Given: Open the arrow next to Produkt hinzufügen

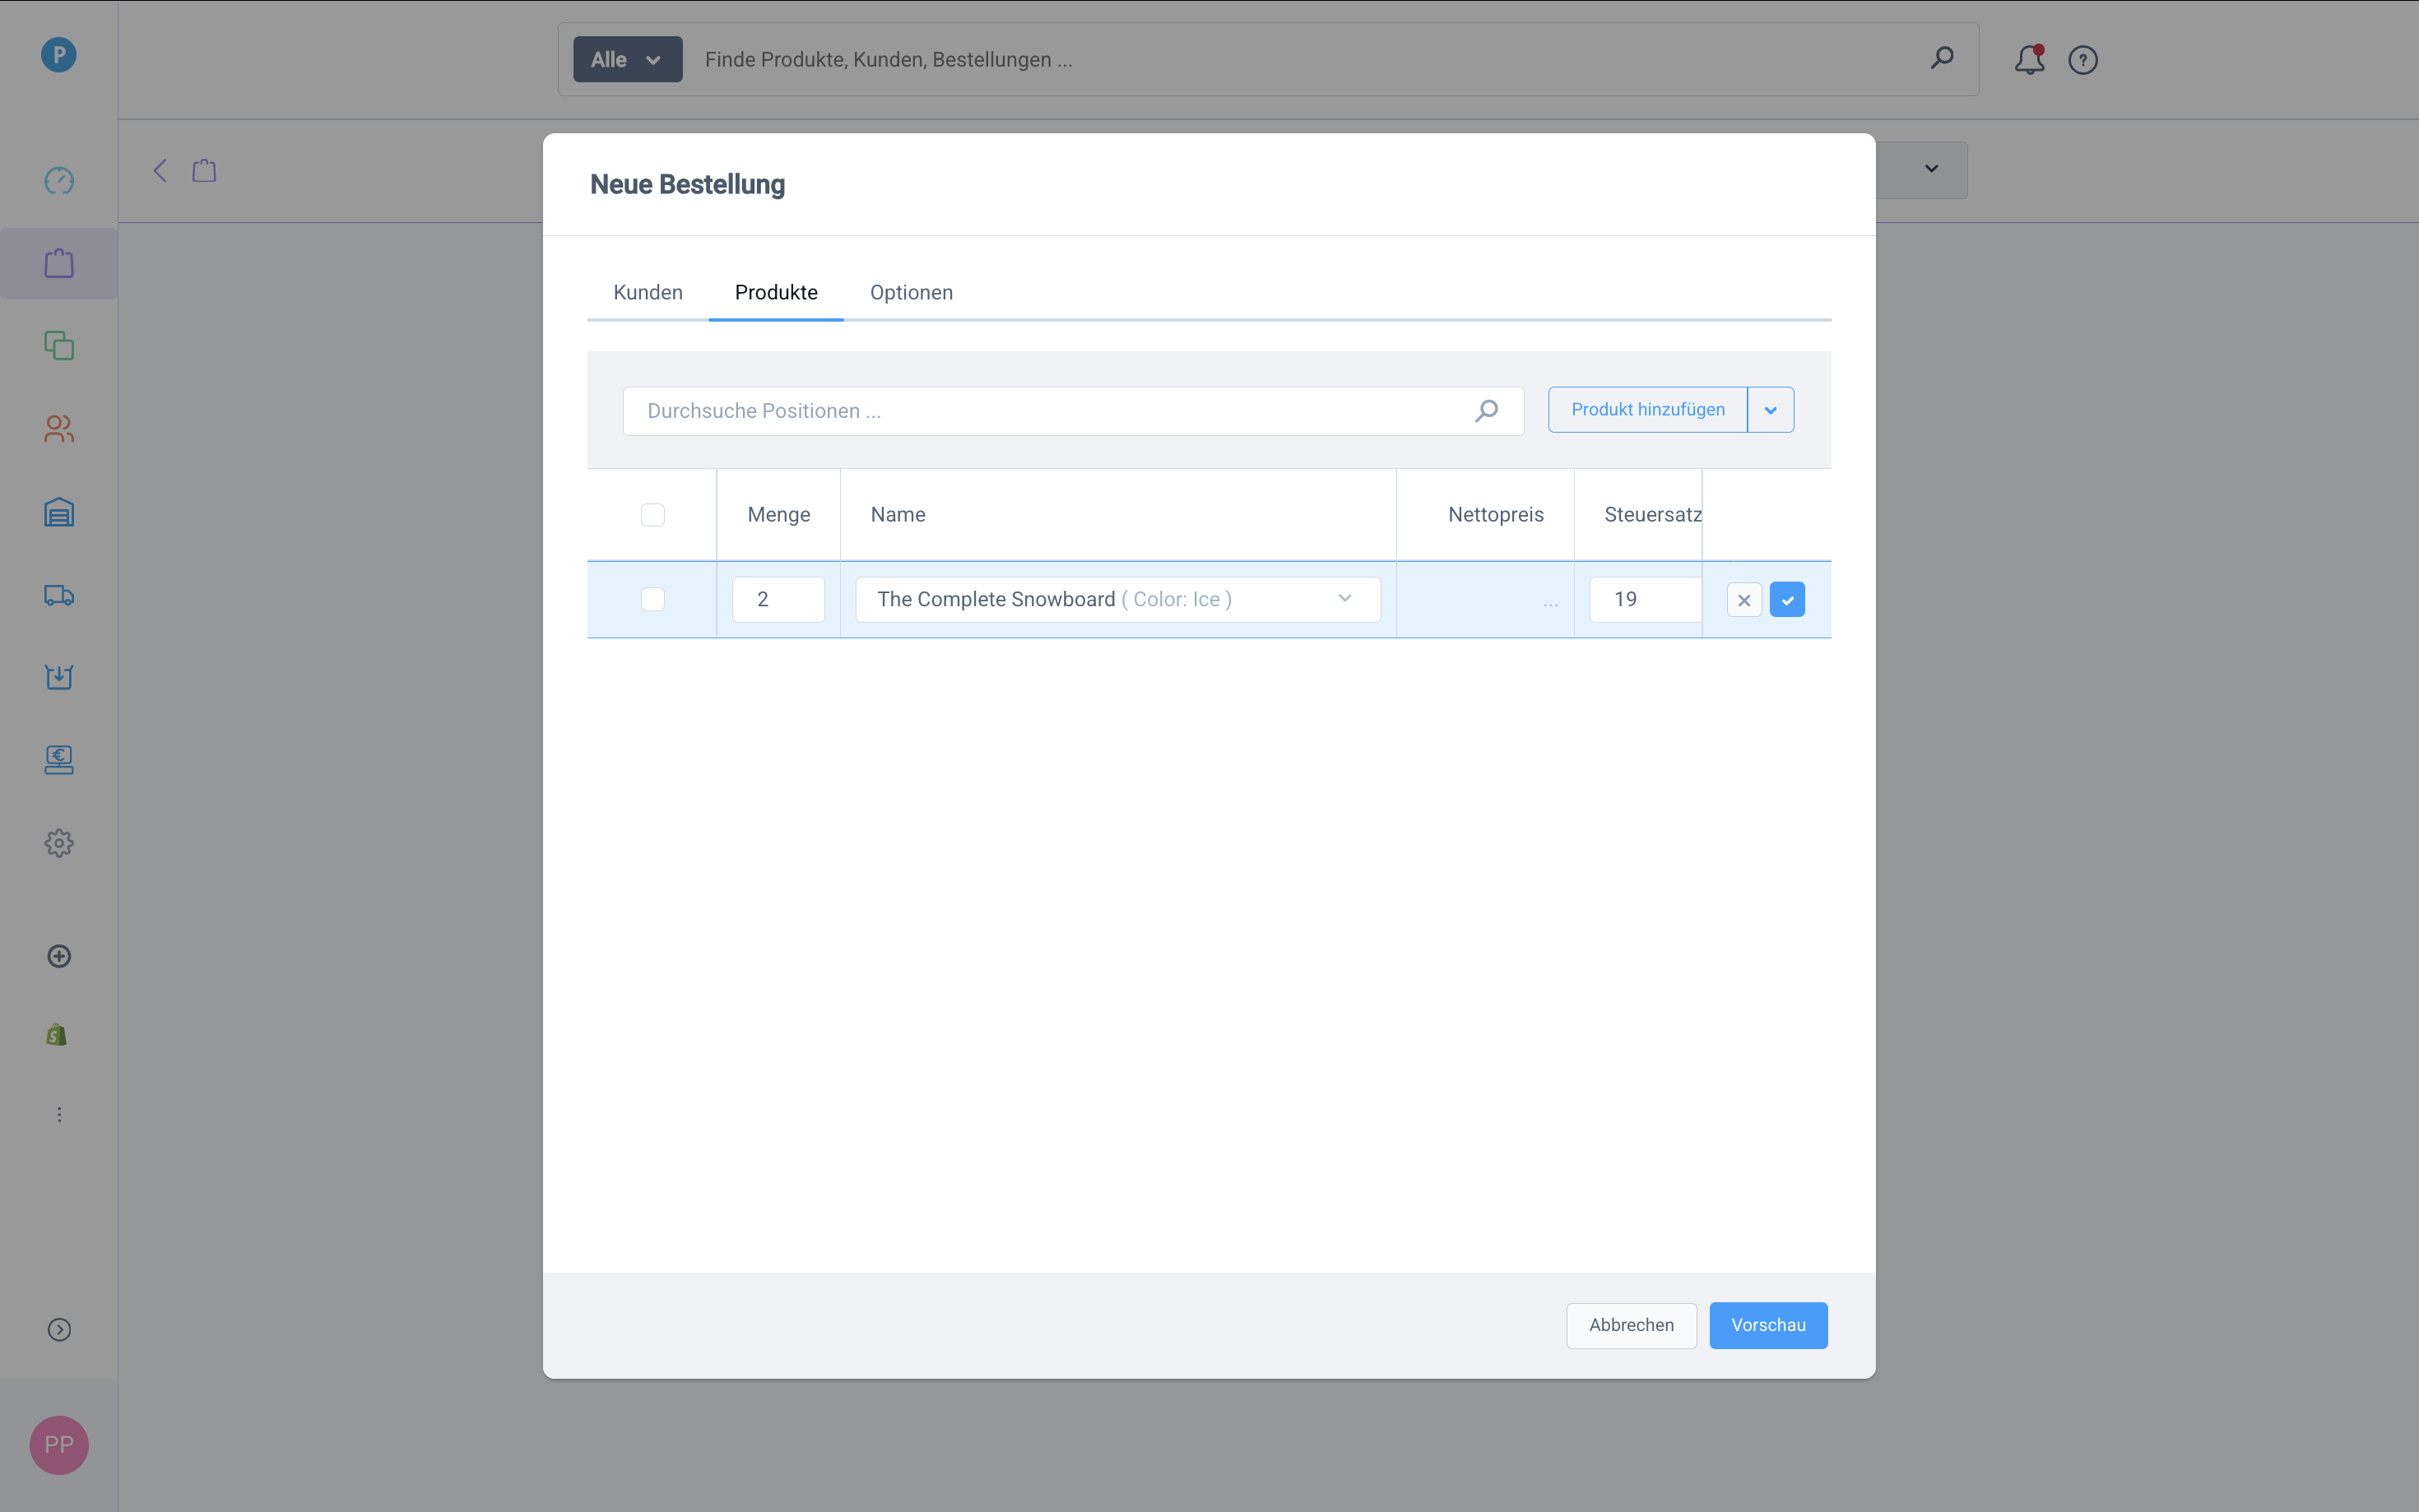Looking at the screenshot, I should pyautogui.click(x=1770, y=410).
